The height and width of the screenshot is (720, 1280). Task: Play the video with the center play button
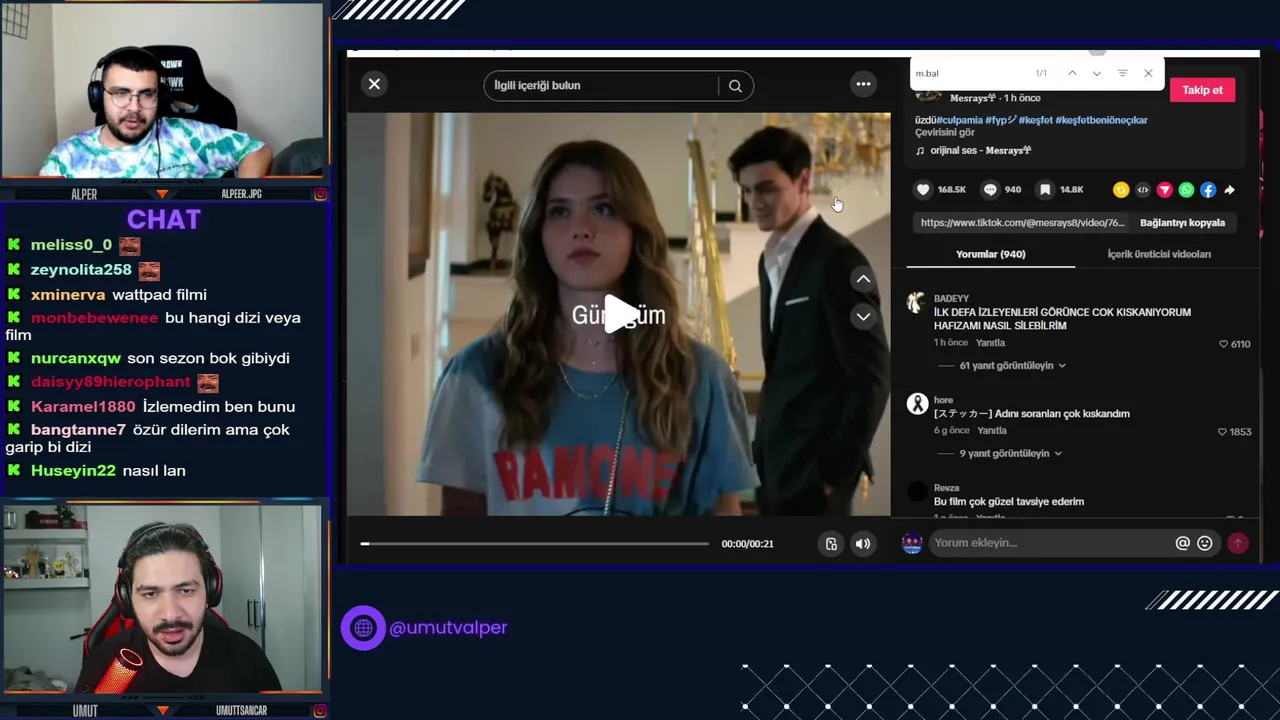click(619, 314)
